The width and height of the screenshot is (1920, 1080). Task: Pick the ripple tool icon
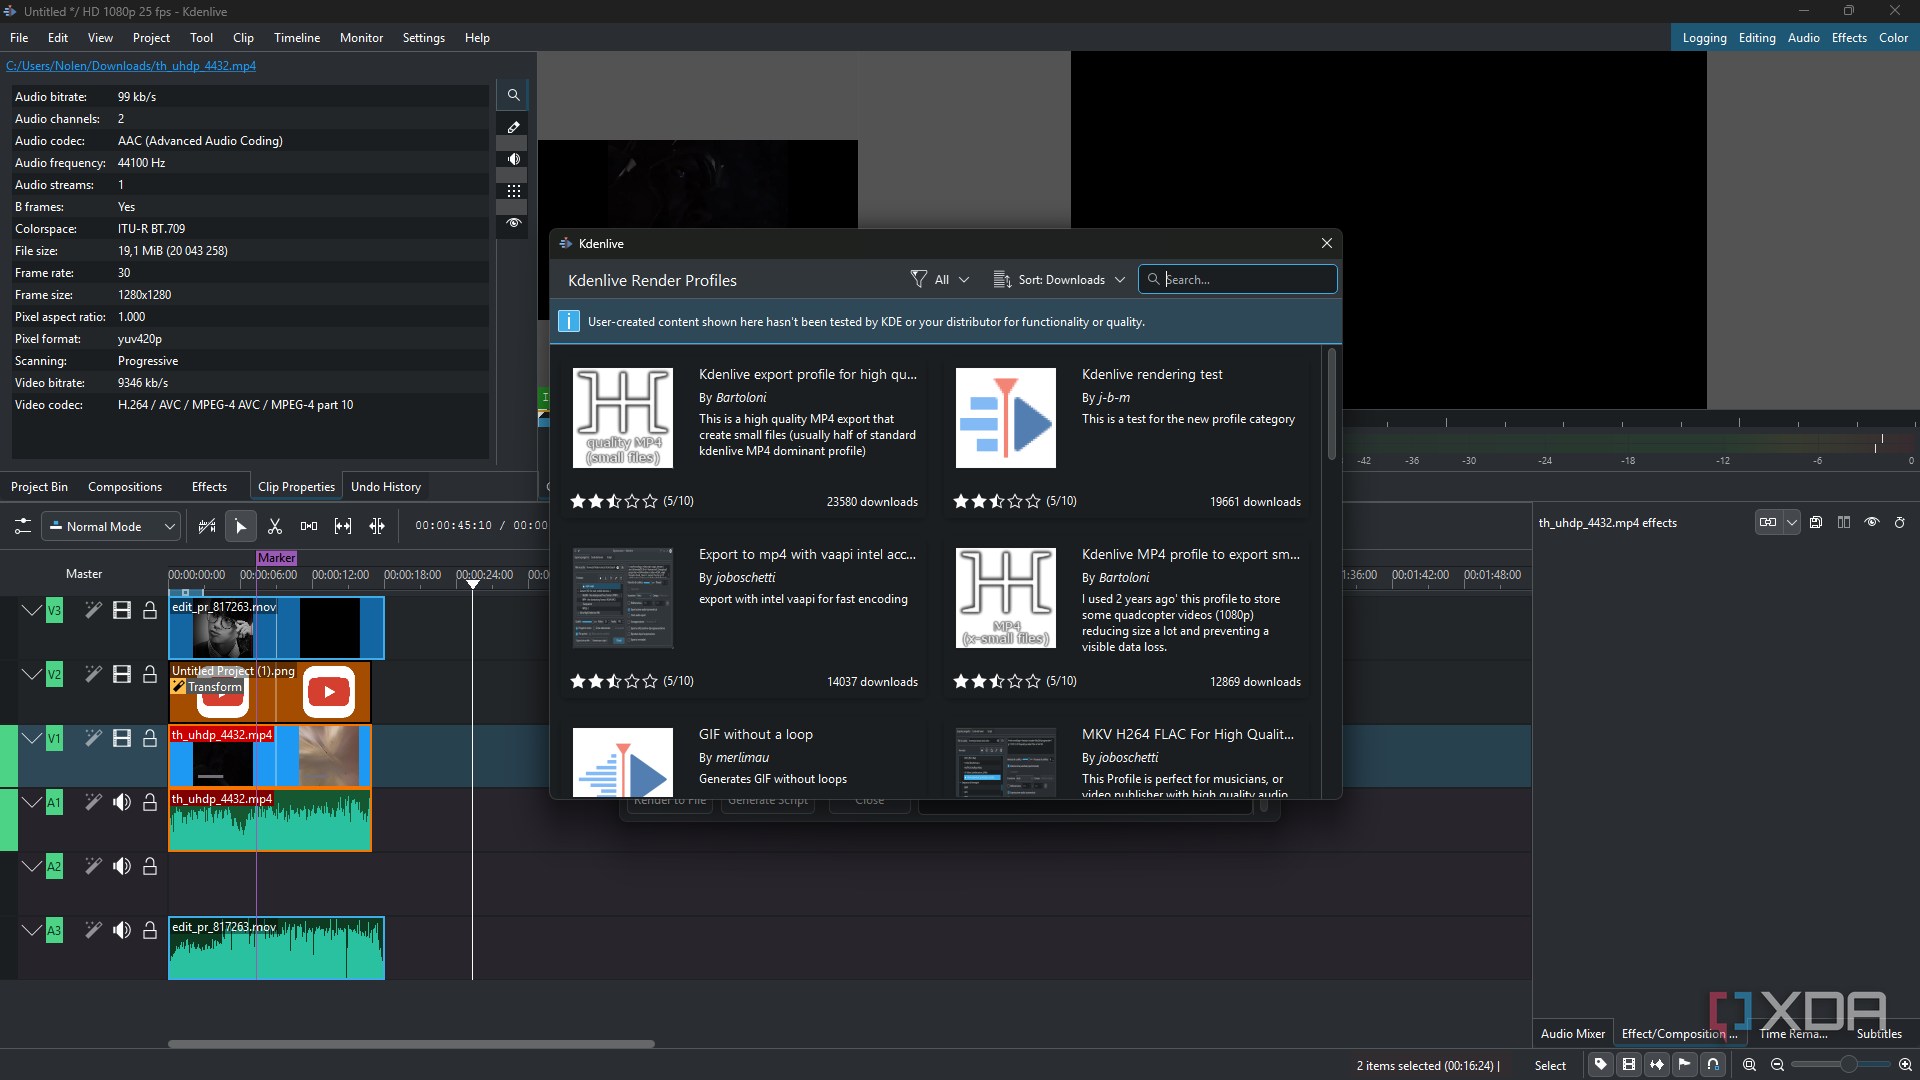tap(377, 526)
